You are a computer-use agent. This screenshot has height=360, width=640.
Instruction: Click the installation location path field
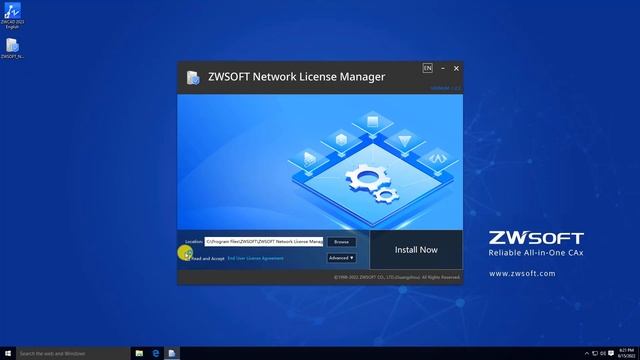(x=264, y=242)
